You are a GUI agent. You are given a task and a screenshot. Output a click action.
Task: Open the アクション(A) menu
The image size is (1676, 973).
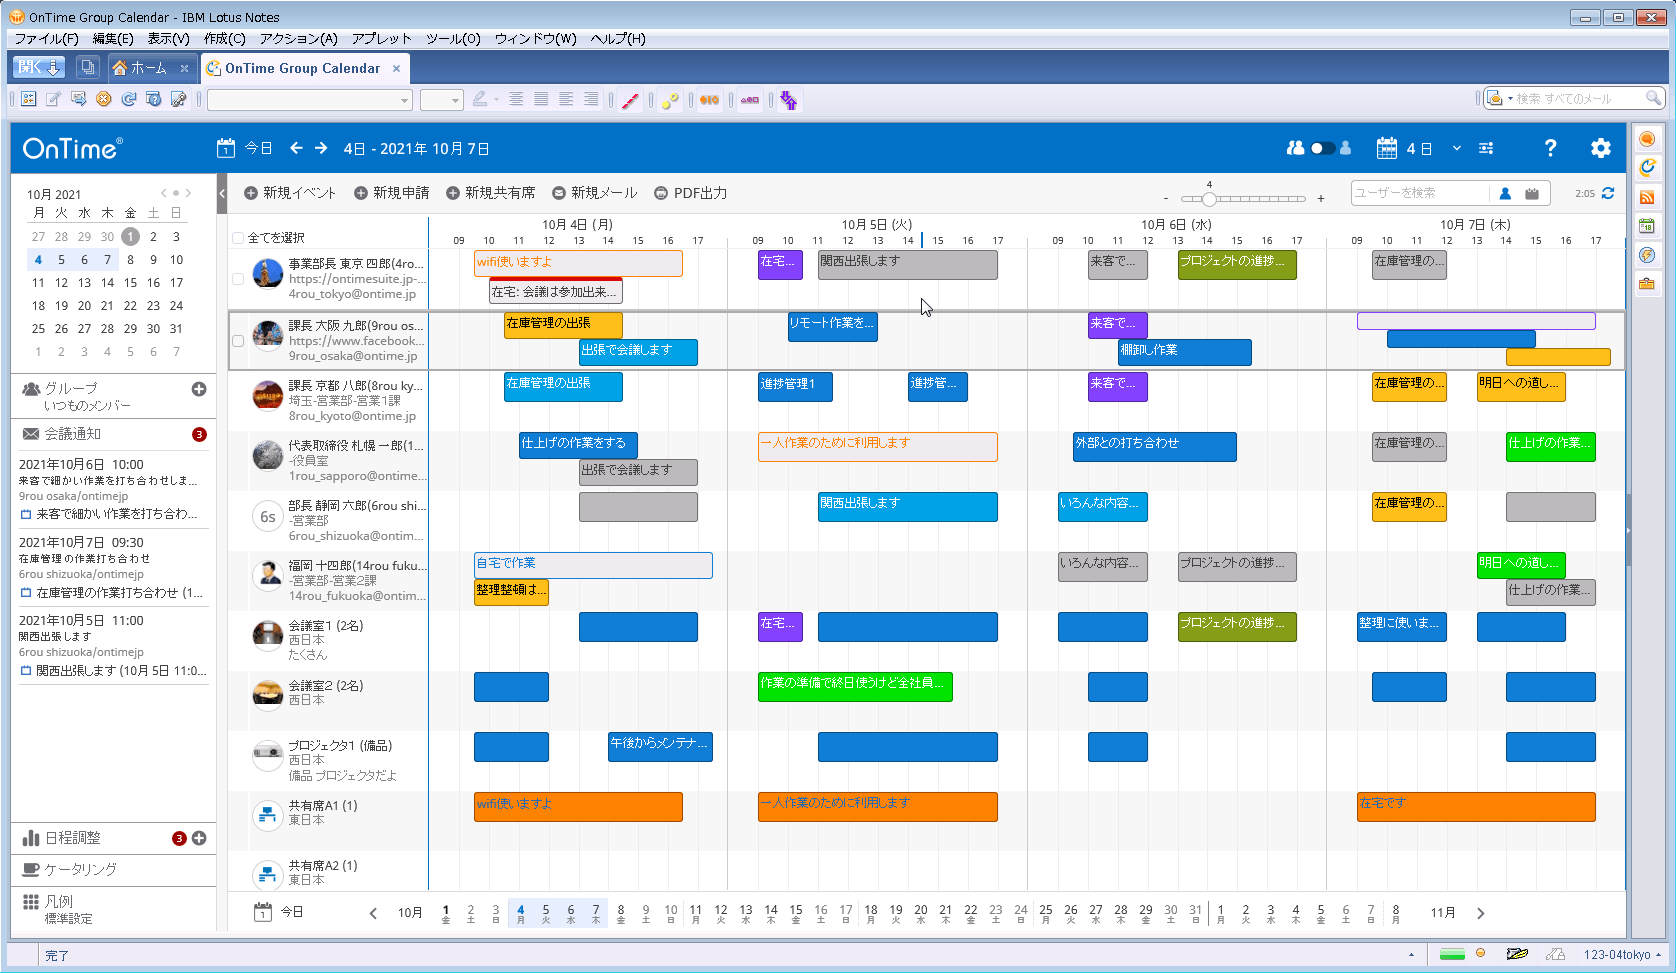click(298, 39)
